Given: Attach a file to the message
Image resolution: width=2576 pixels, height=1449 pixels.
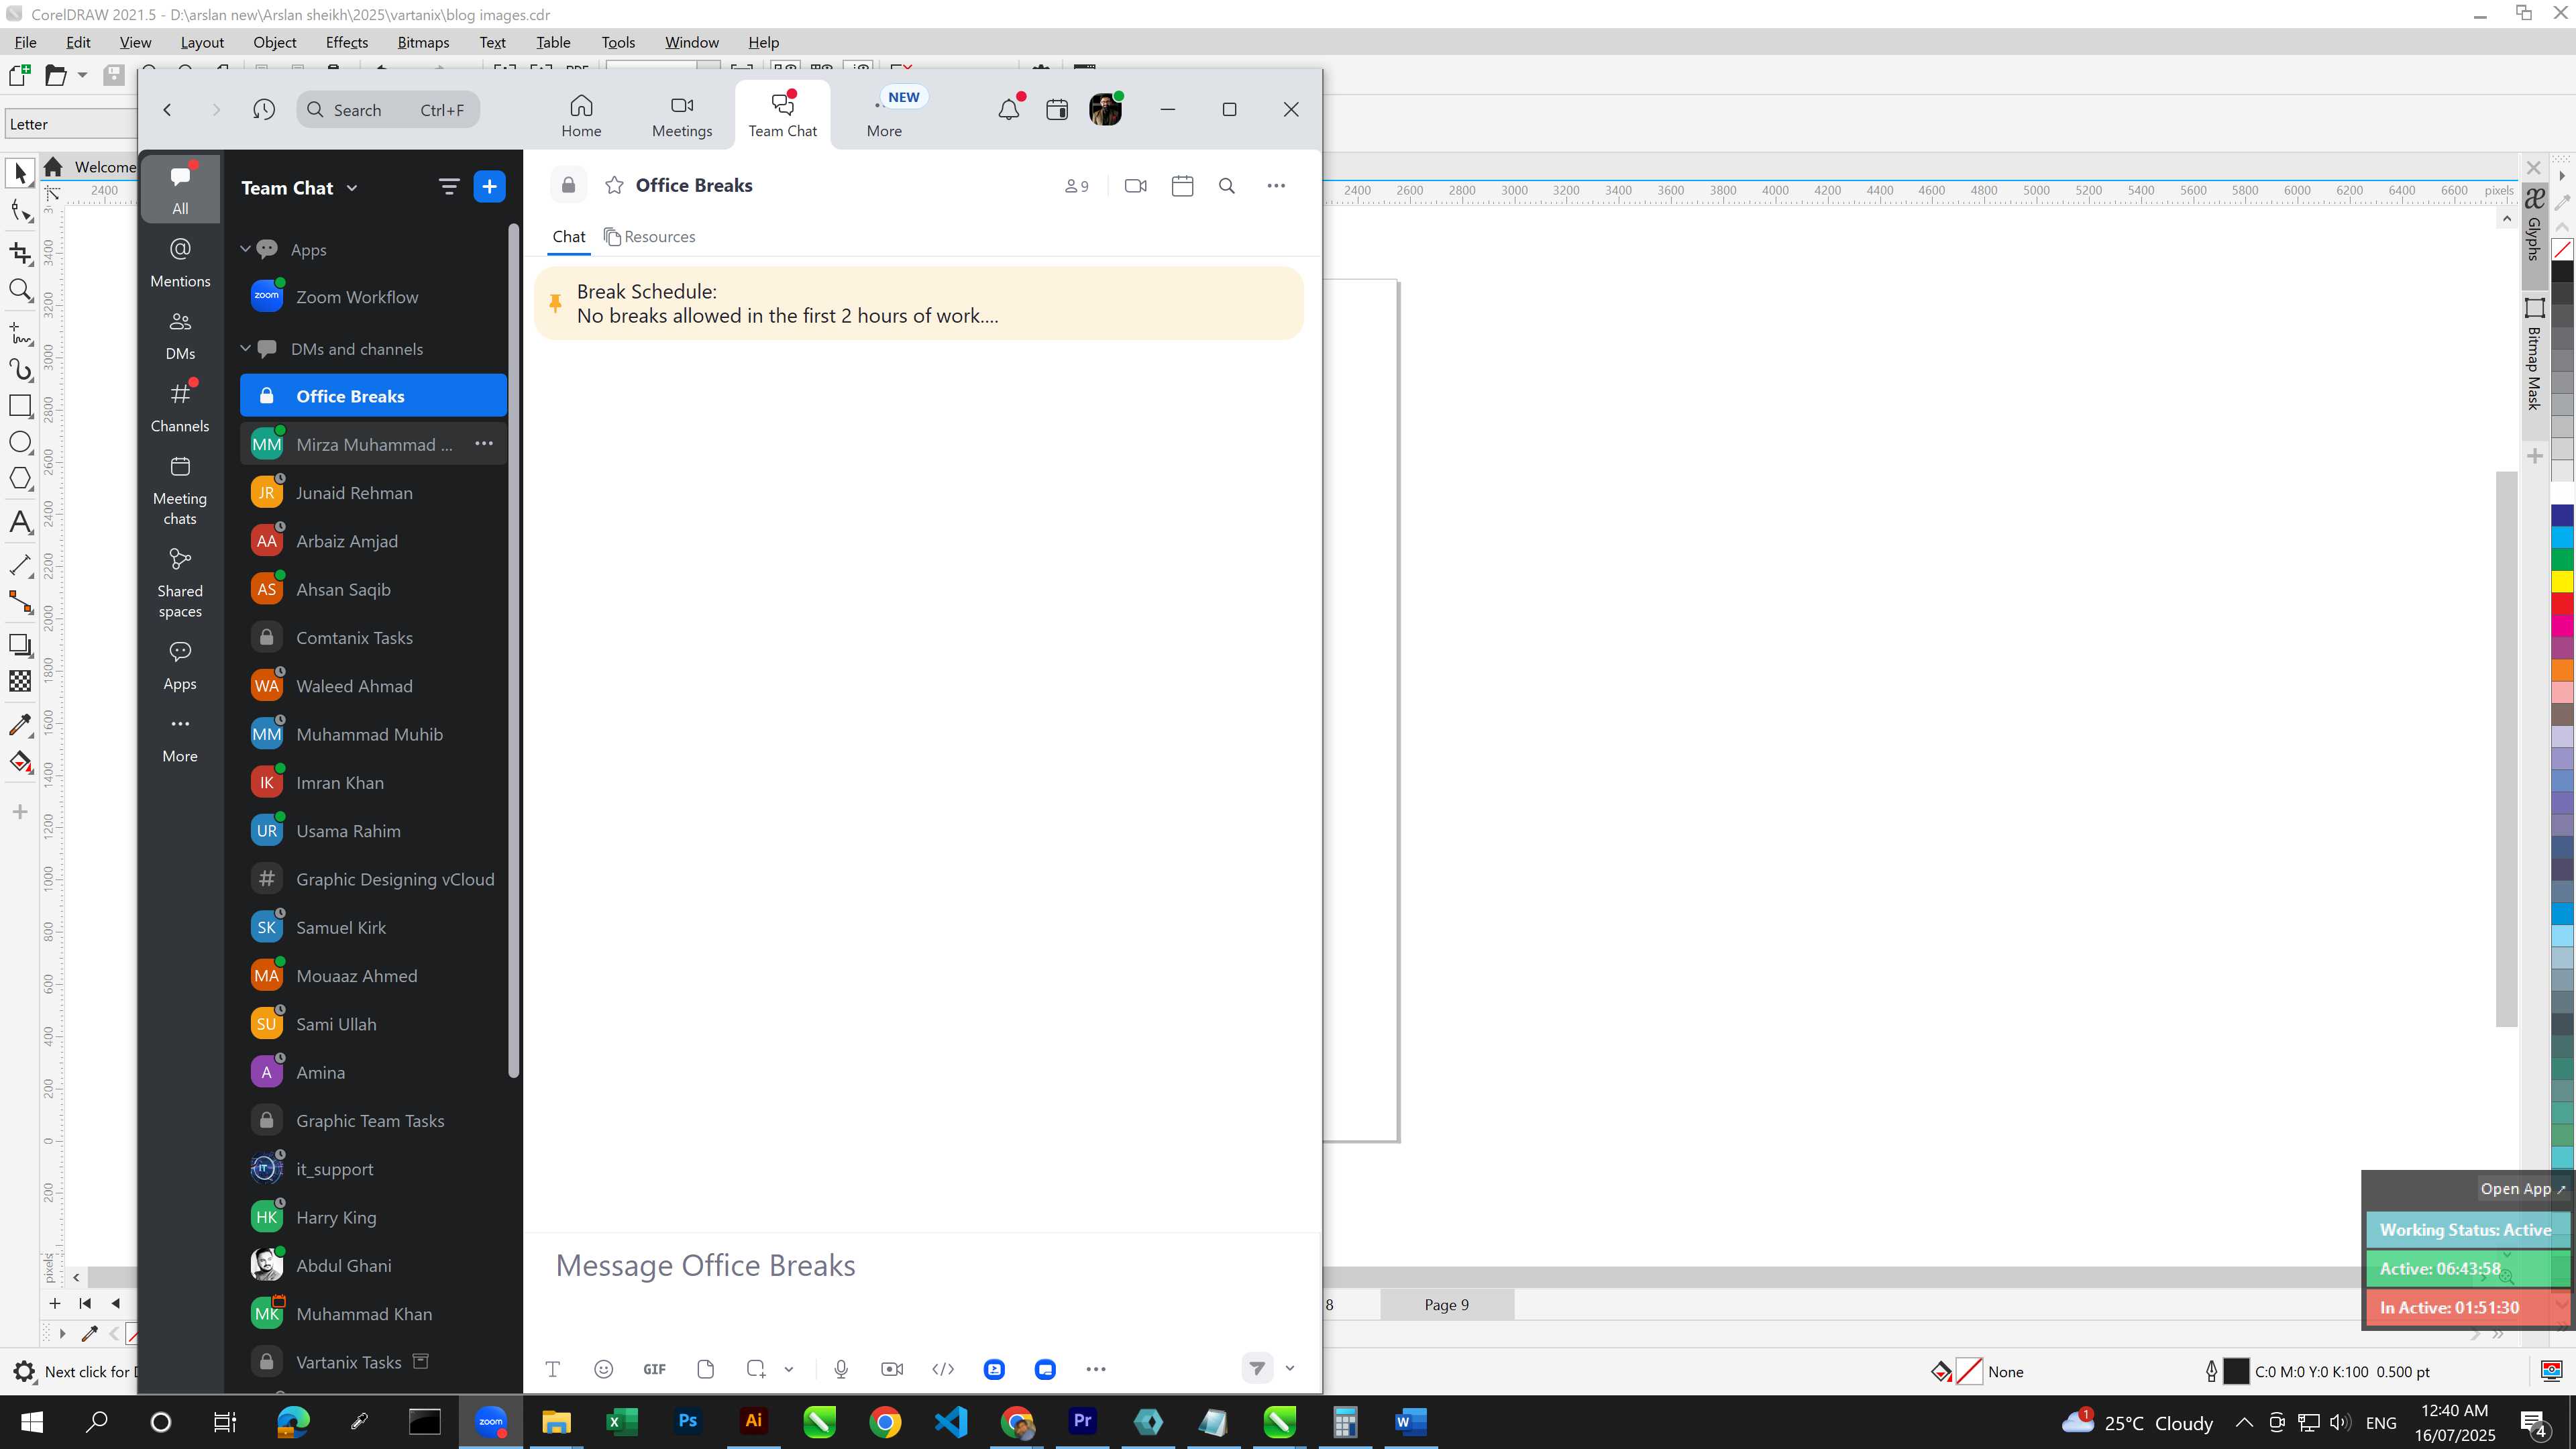Looking at the screenshot, I should click(x=705, y=1369).
